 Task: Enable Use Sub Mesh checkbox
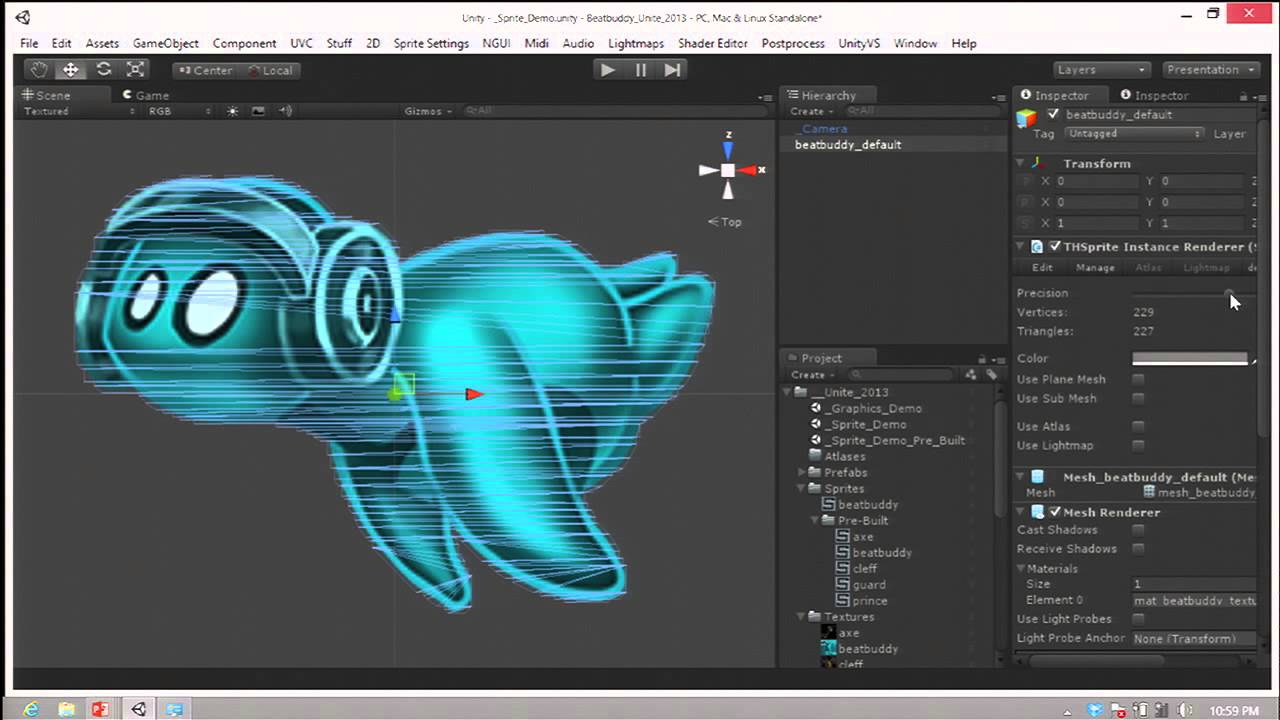tap(1138, 398)
